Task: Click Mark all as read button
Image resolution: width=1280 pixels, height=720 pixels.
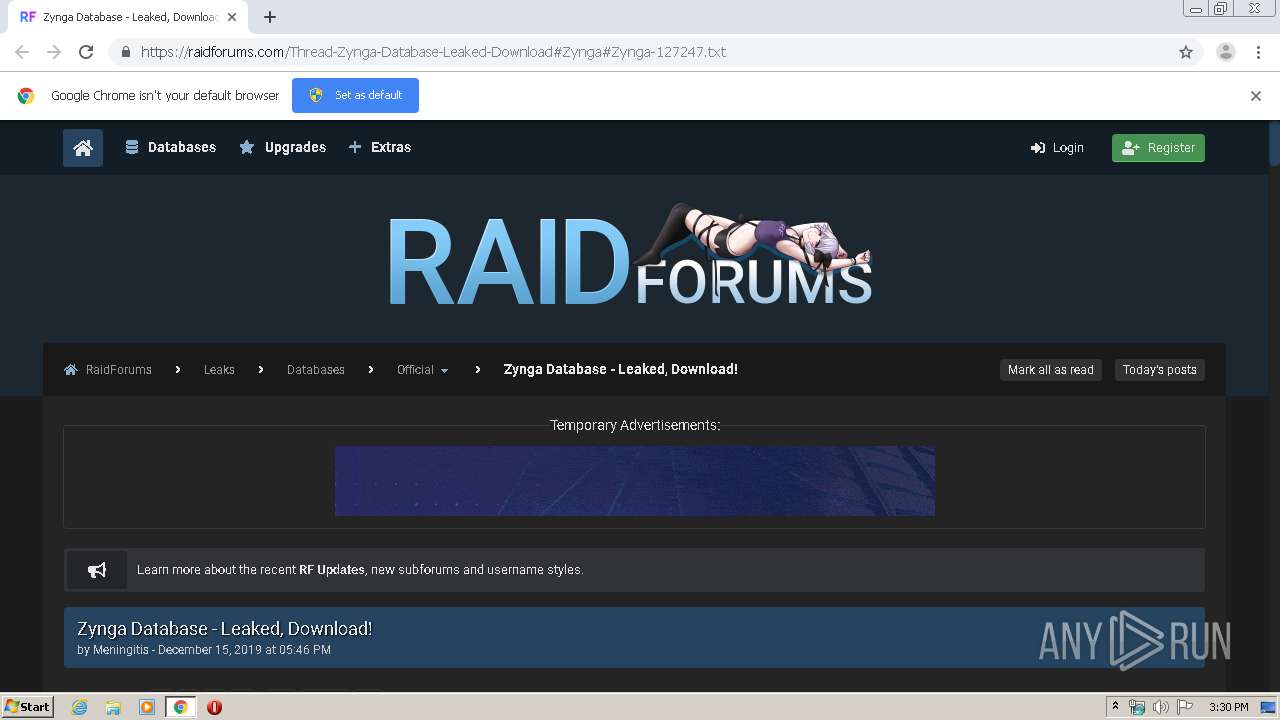Action: pyautogui.click(x=1050, y=370)
